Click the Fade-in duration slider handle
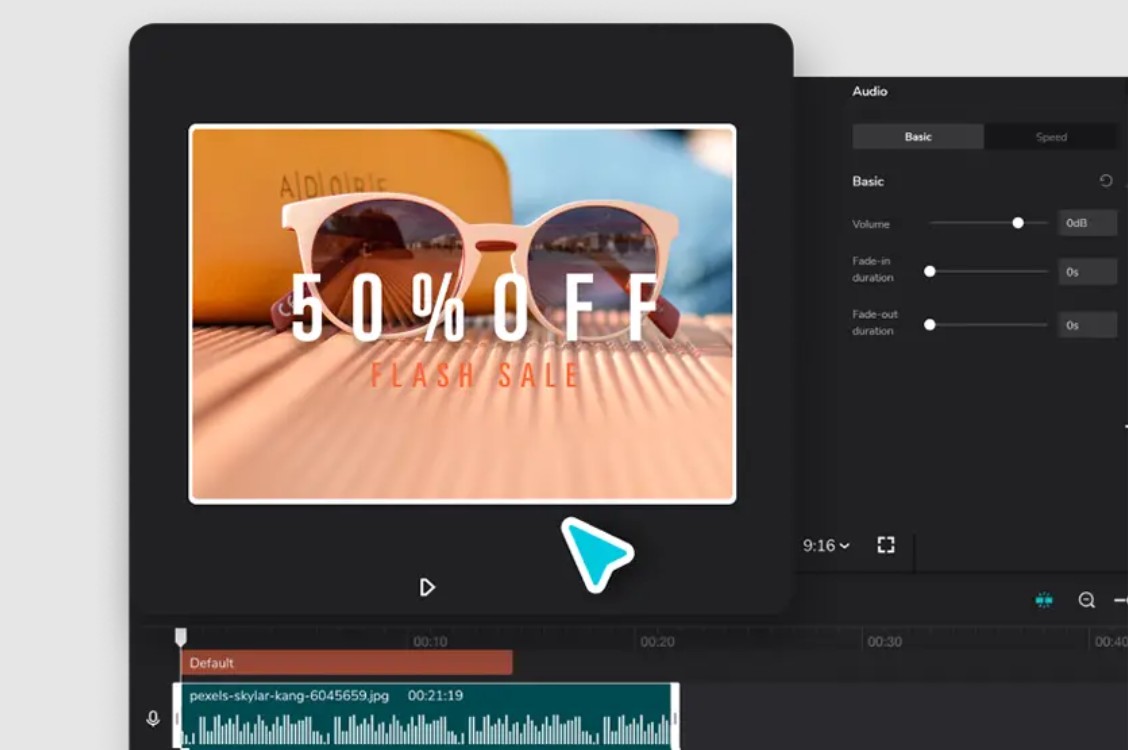The width and height of the screenshot is (1128, 750). click(x=930, y=271)
